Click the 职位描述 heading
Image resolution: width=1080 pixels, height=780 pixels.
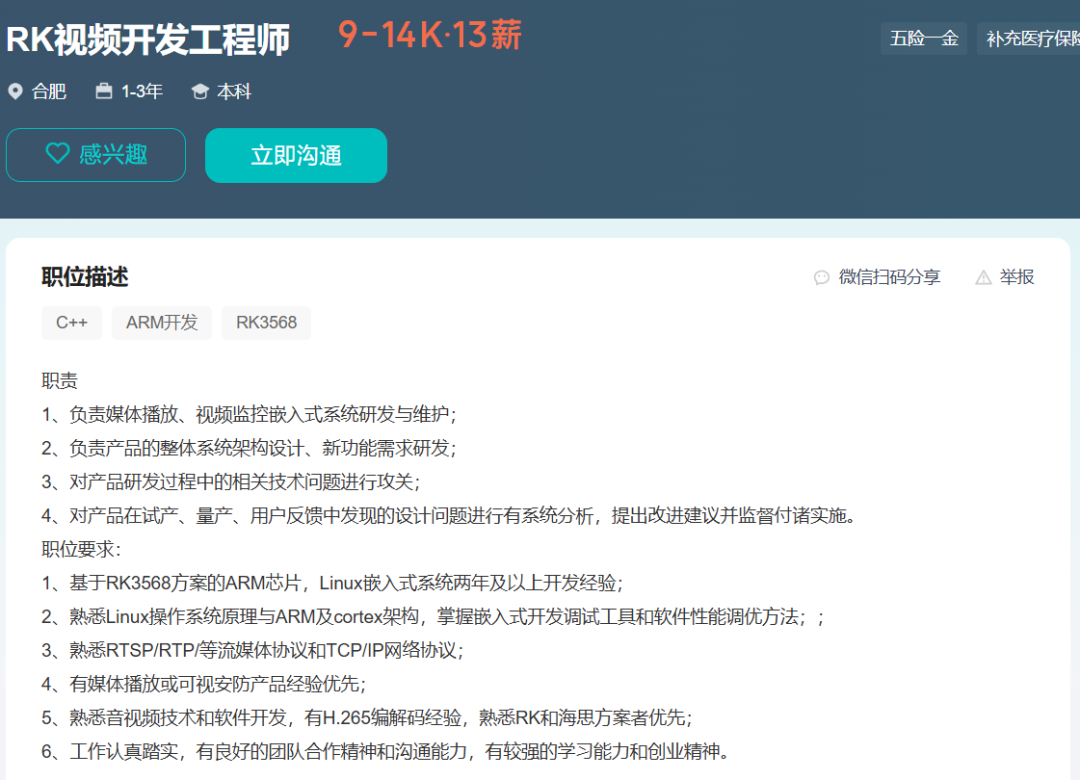pyautogui.click(x=85, y=277)
